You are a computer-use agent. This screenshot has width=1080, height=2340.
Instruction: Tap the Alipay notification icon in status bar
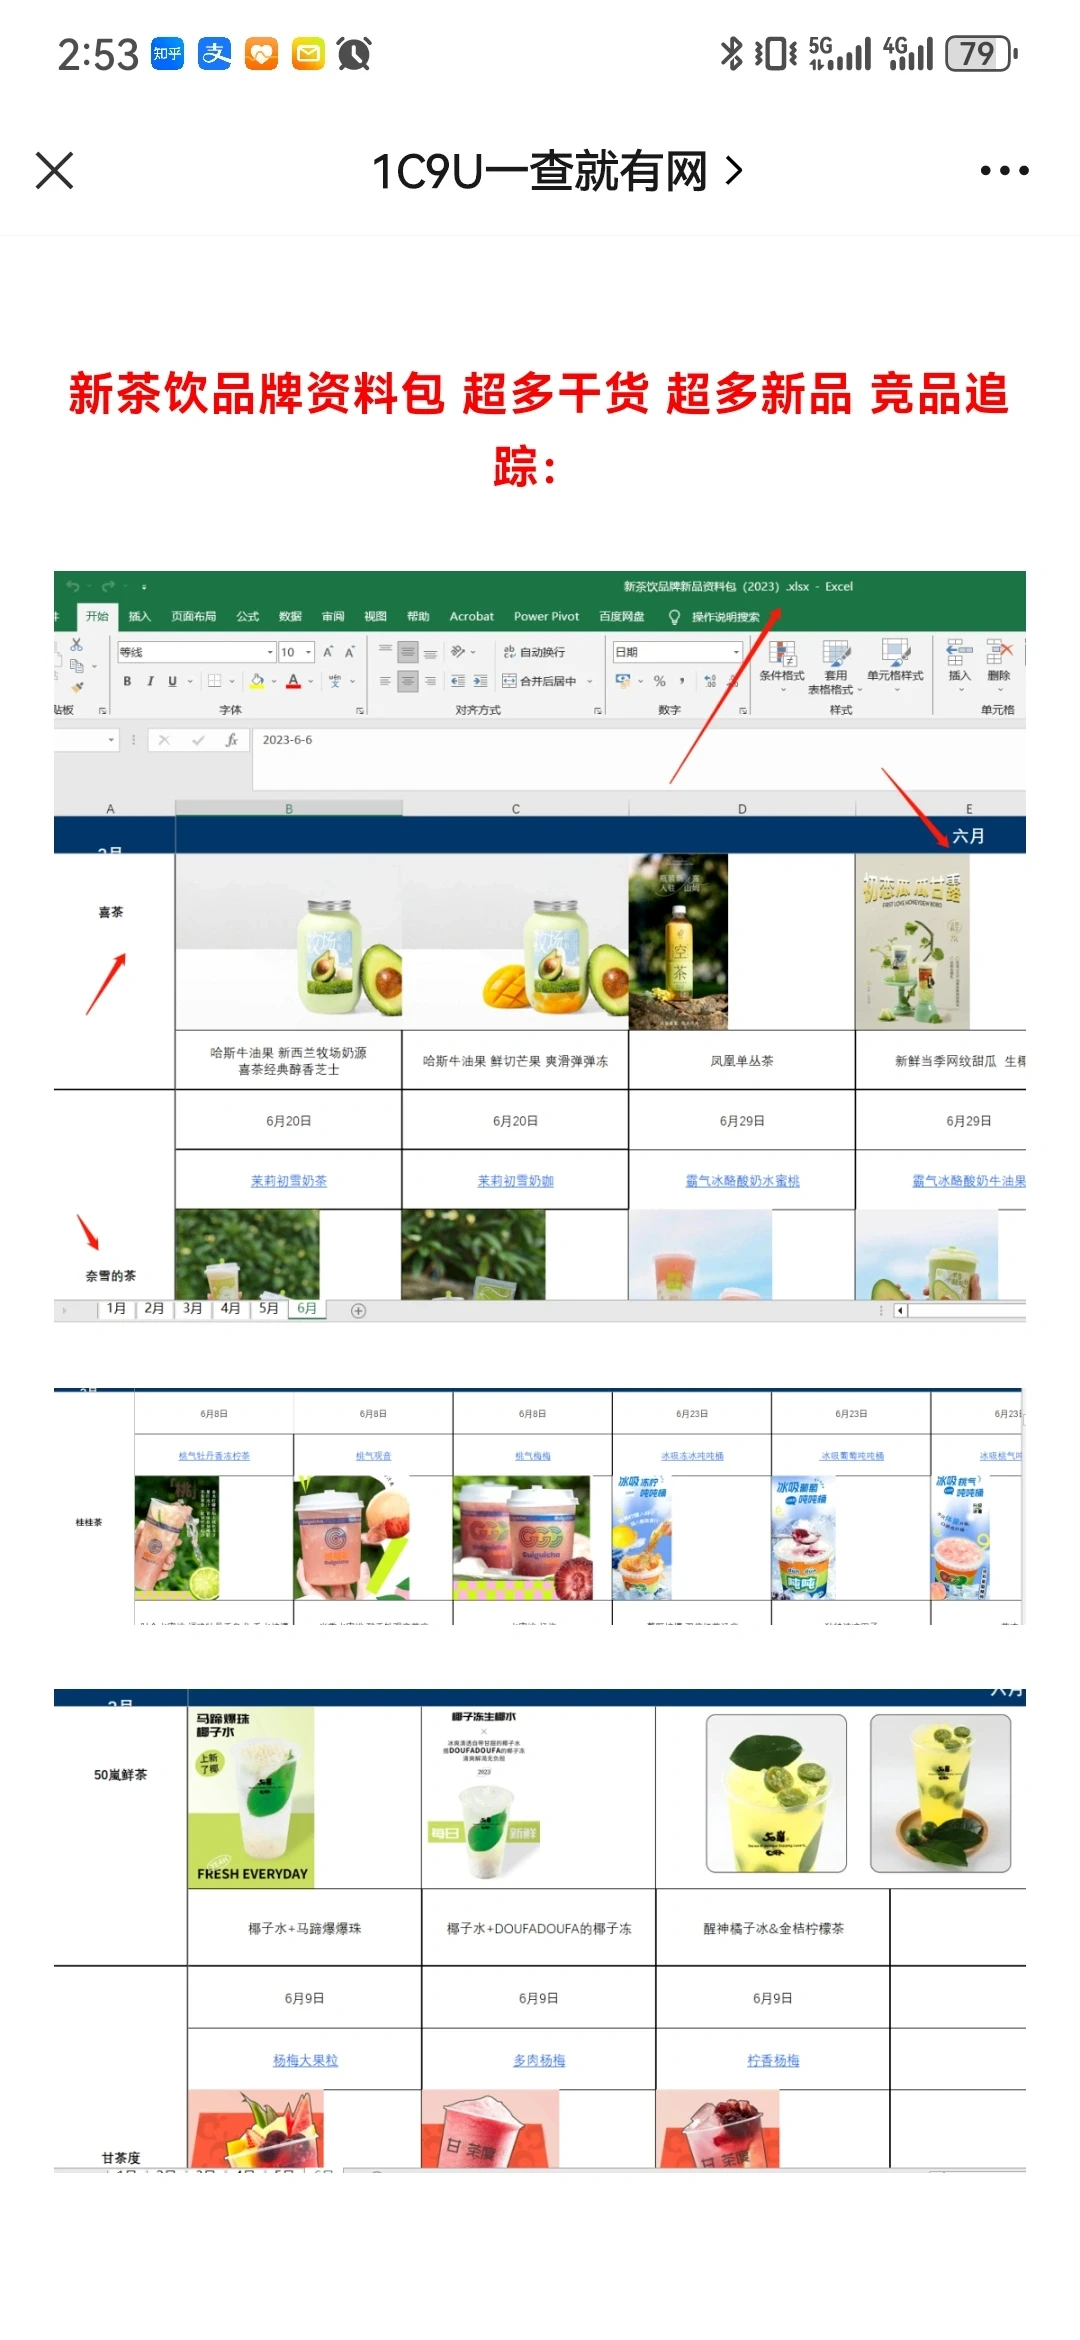[214, 53]
